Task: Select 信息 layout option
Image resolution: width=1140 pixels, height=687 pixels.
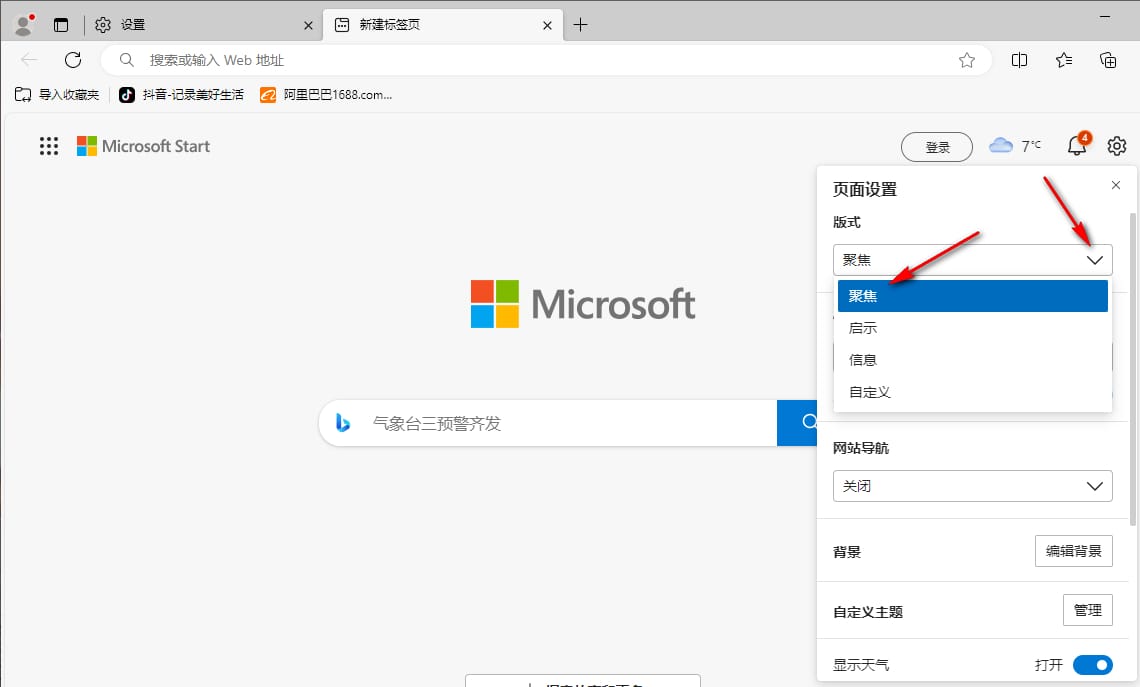Action: [x=973, y=360]
